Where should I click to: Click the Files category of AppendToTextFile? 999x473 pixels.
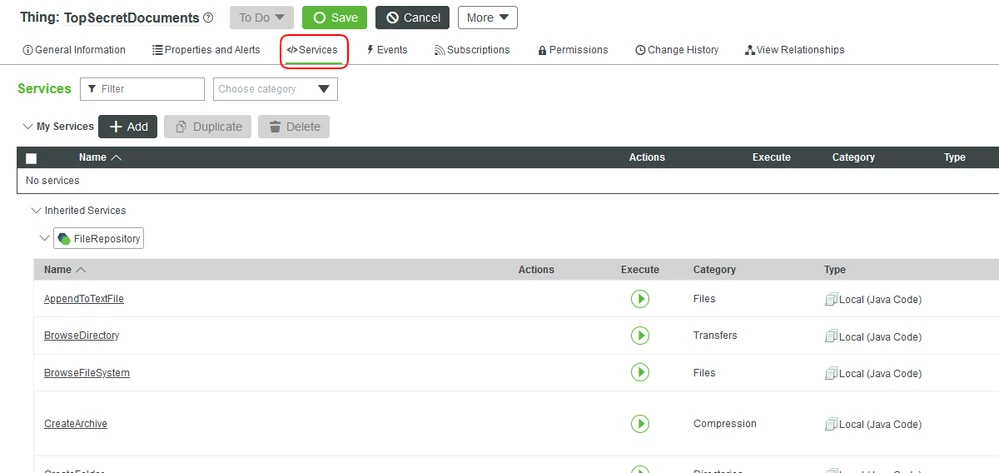pos(704,298)
